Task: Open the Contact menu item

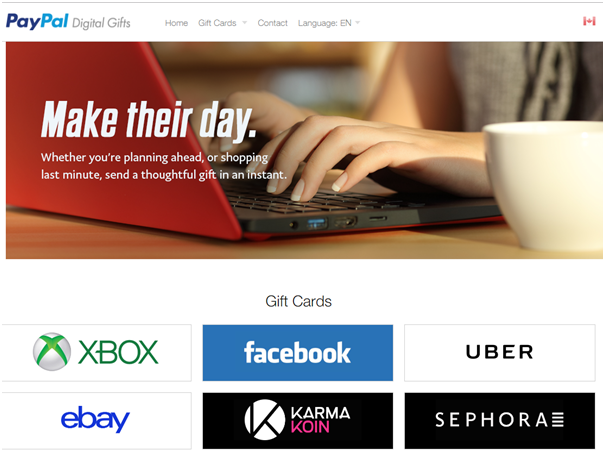Action: pos(272,23)
